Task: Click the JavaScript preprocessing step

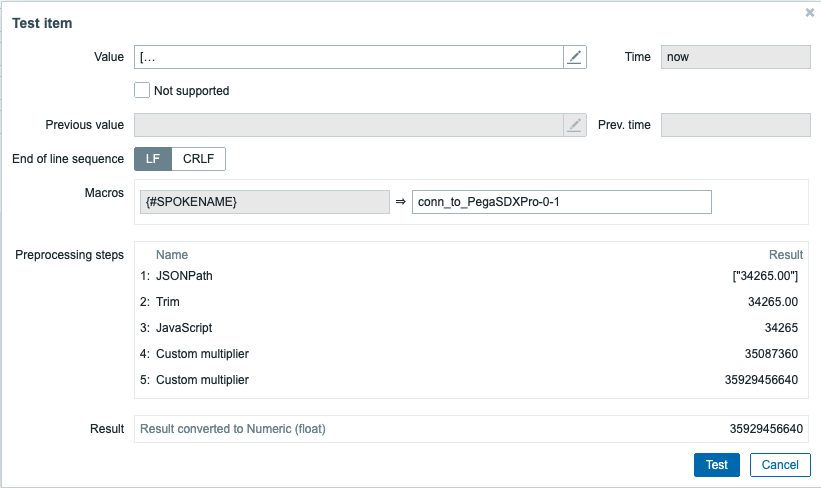Action: click(184, 328)
